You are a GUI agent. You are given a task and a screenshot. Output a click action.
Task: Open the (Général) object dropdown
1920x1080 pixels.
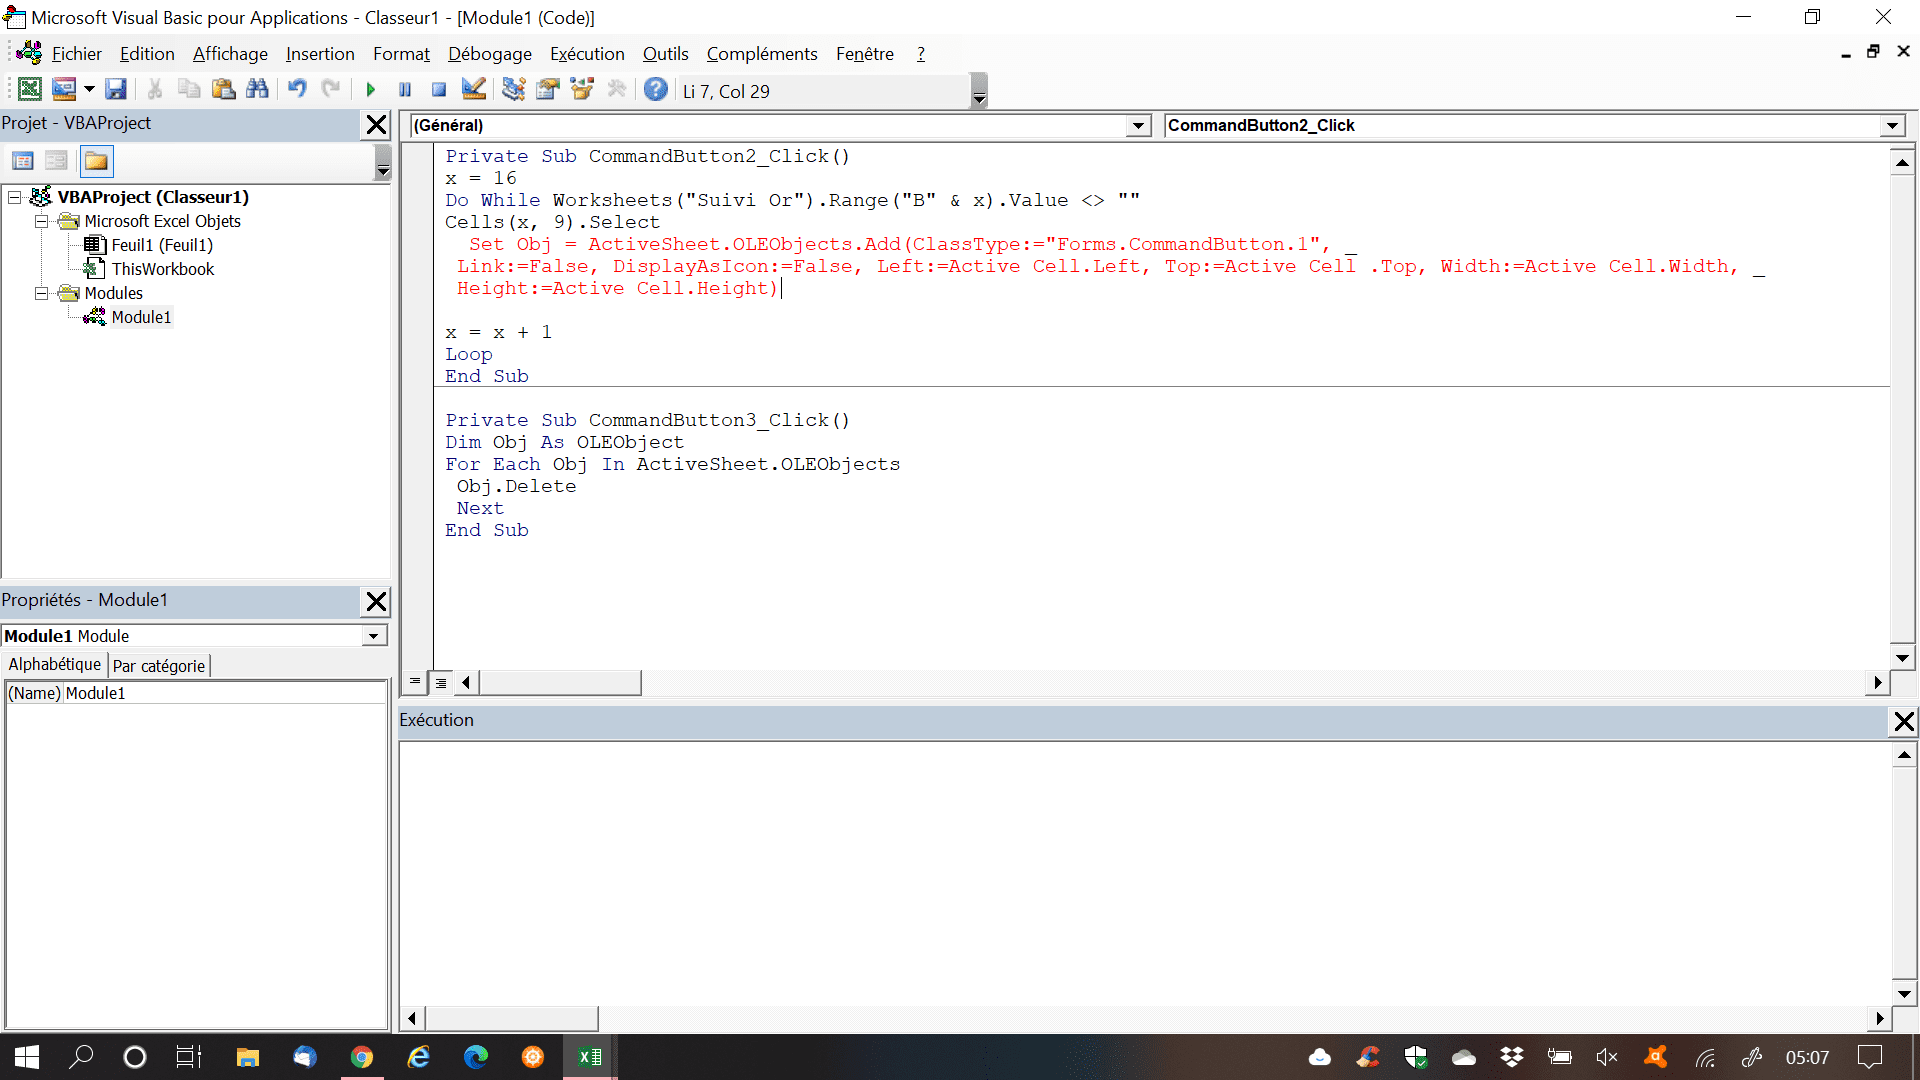coord(1138,126)
